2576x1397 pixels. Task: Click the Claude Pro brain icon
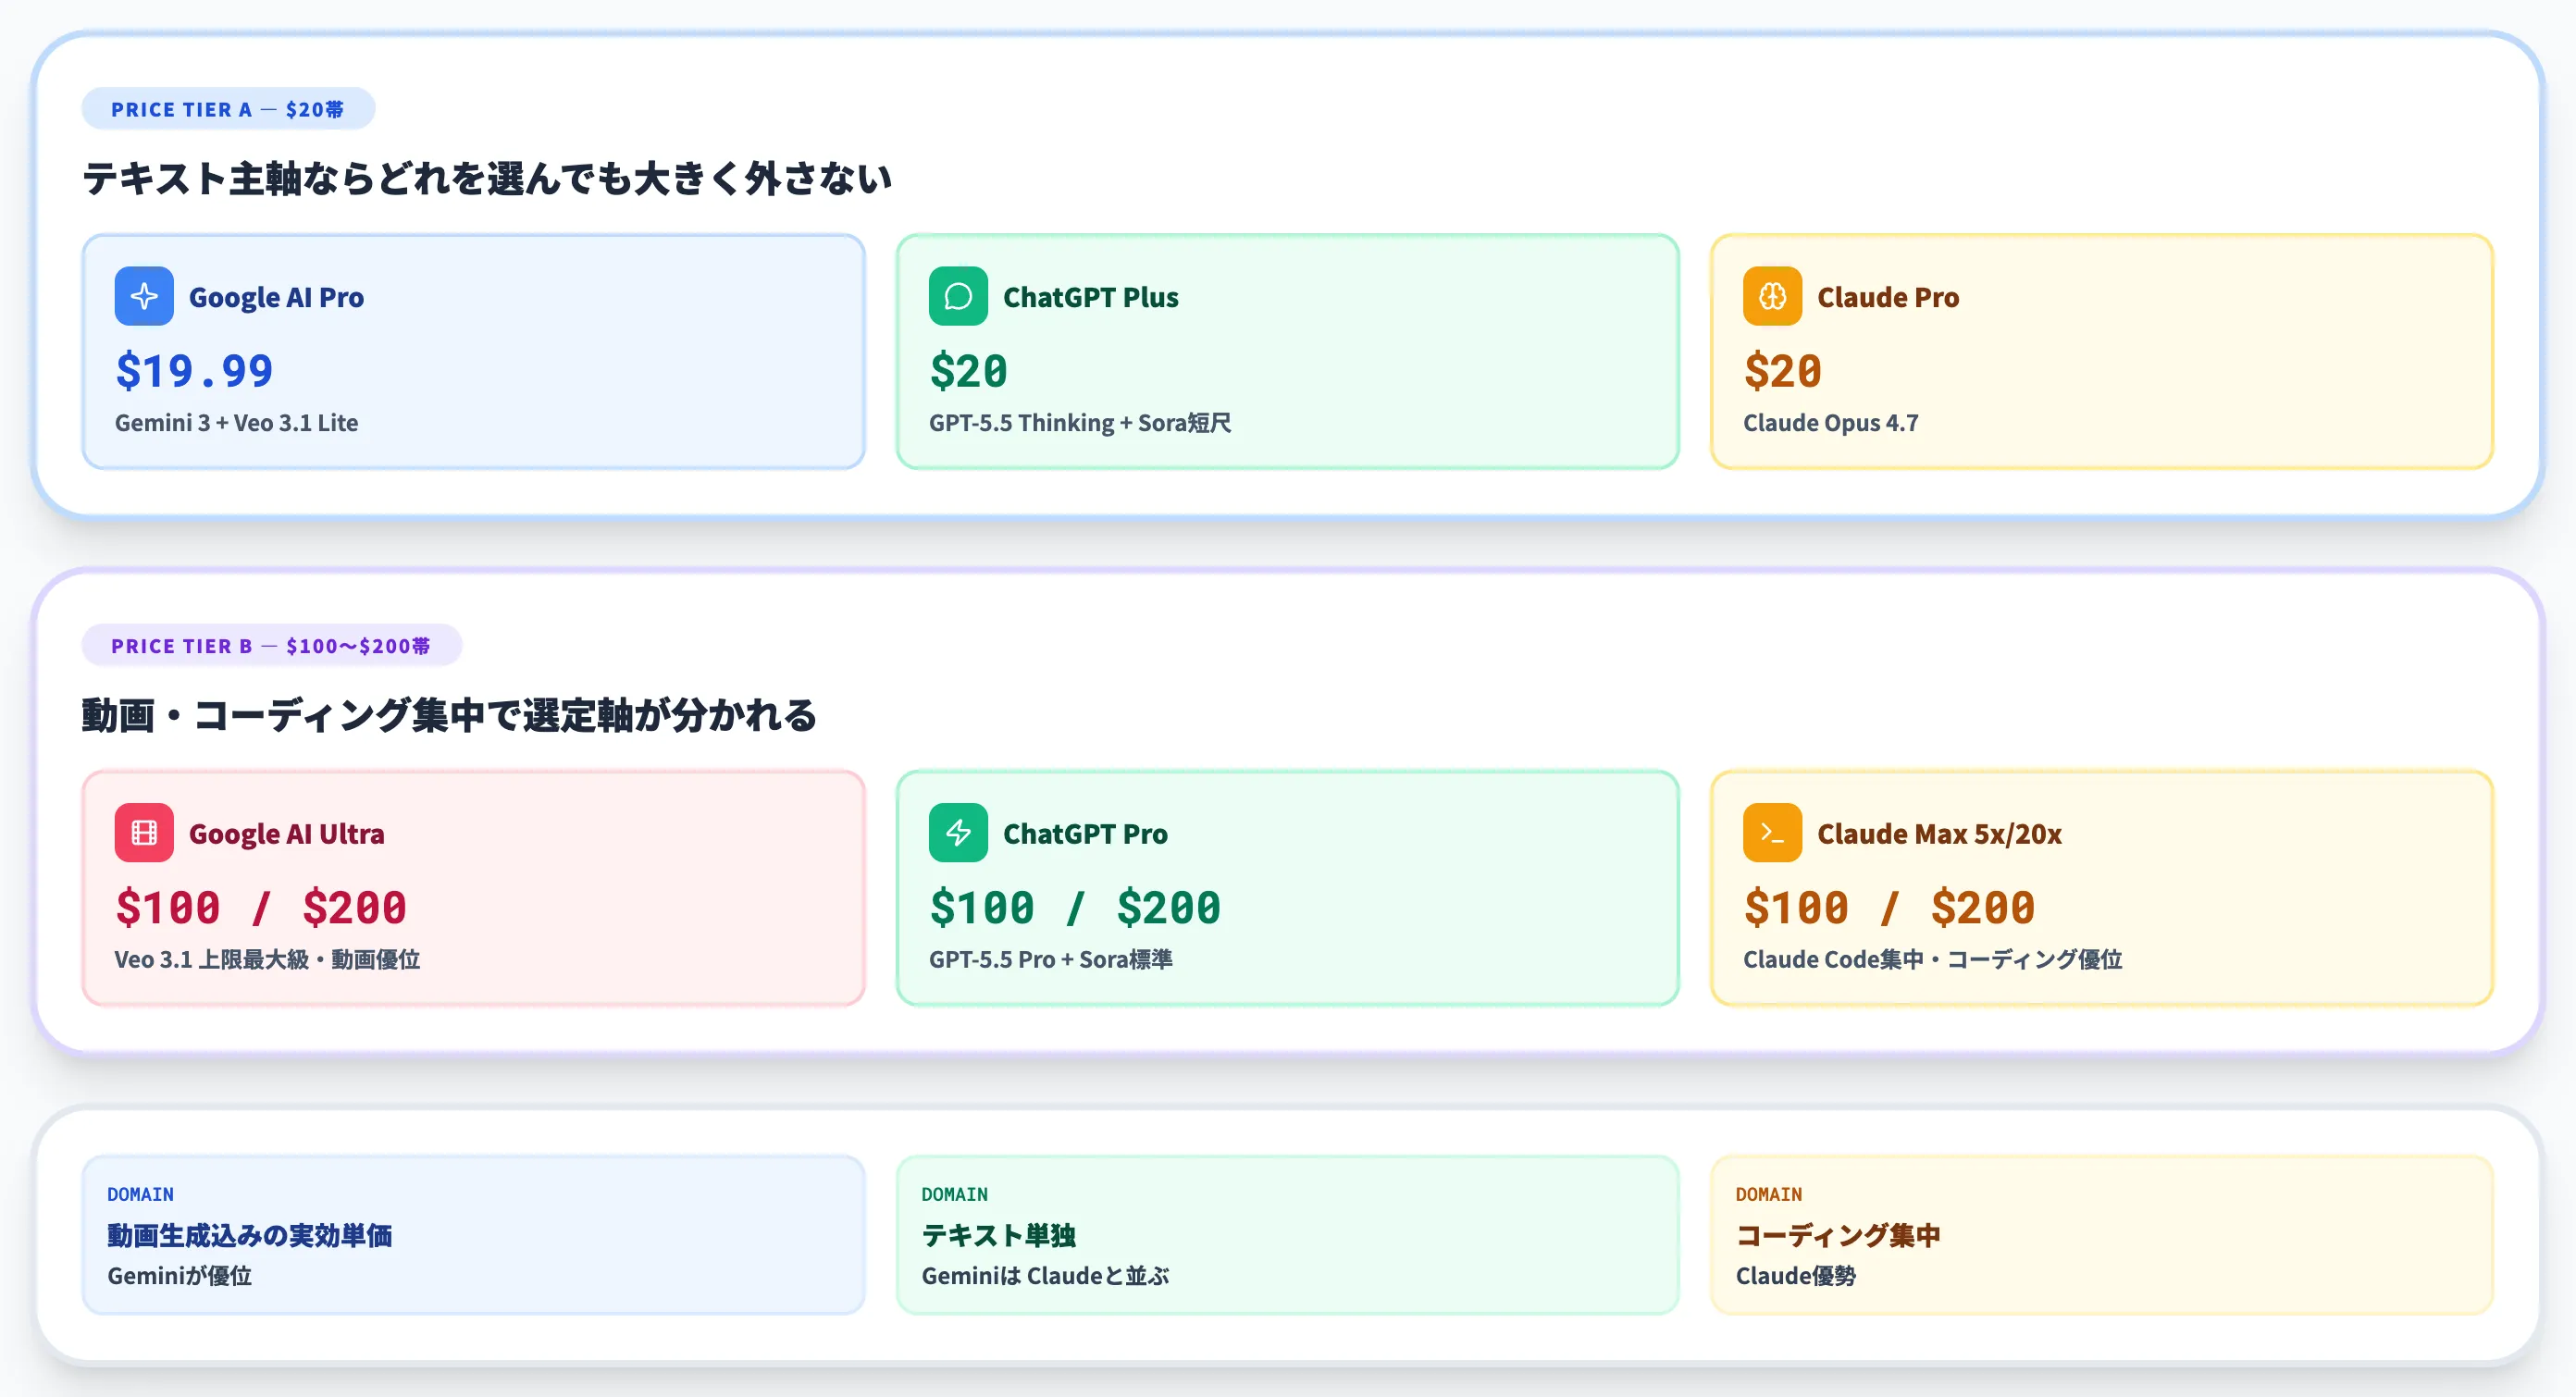pos(1772,296)
